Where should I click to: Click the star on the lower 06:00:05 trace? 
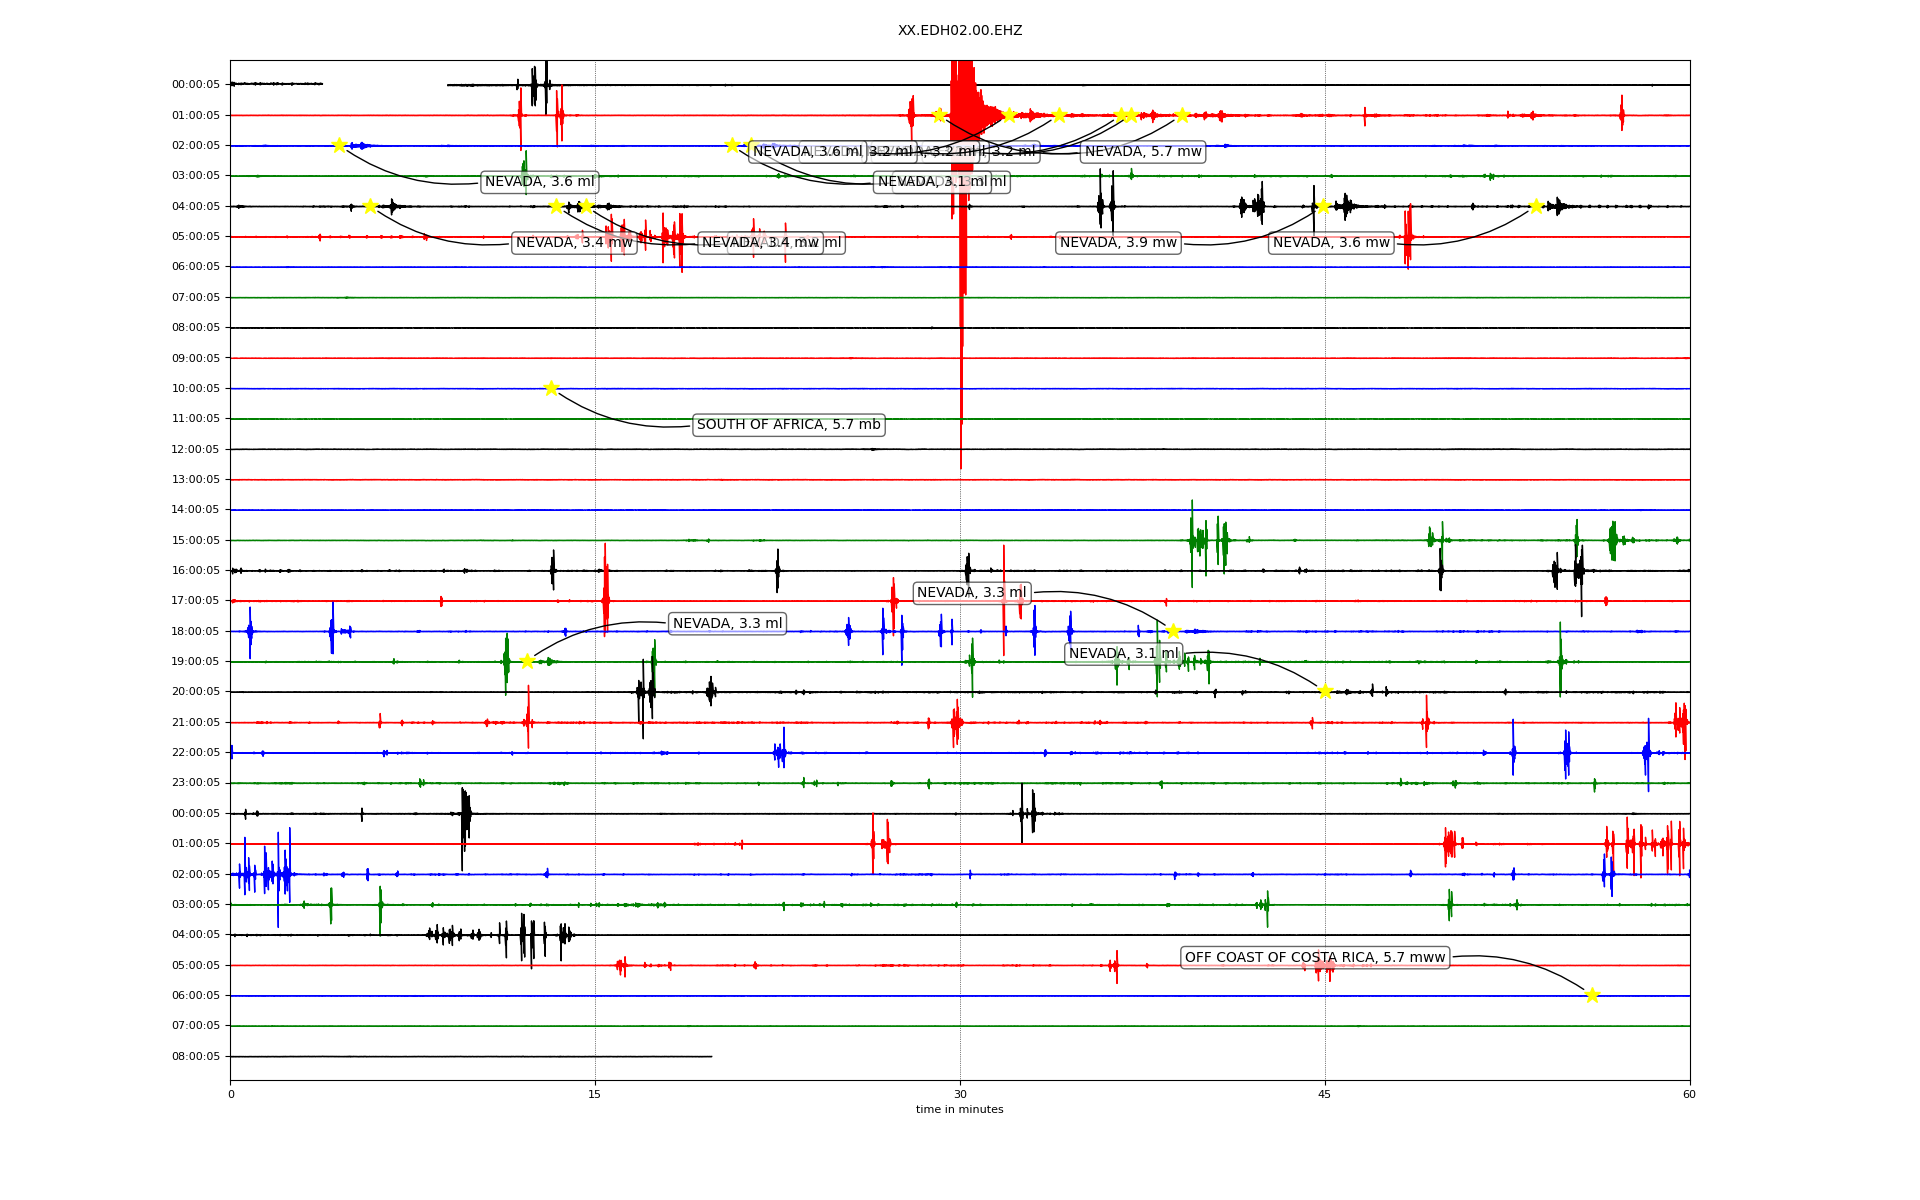1592,995
